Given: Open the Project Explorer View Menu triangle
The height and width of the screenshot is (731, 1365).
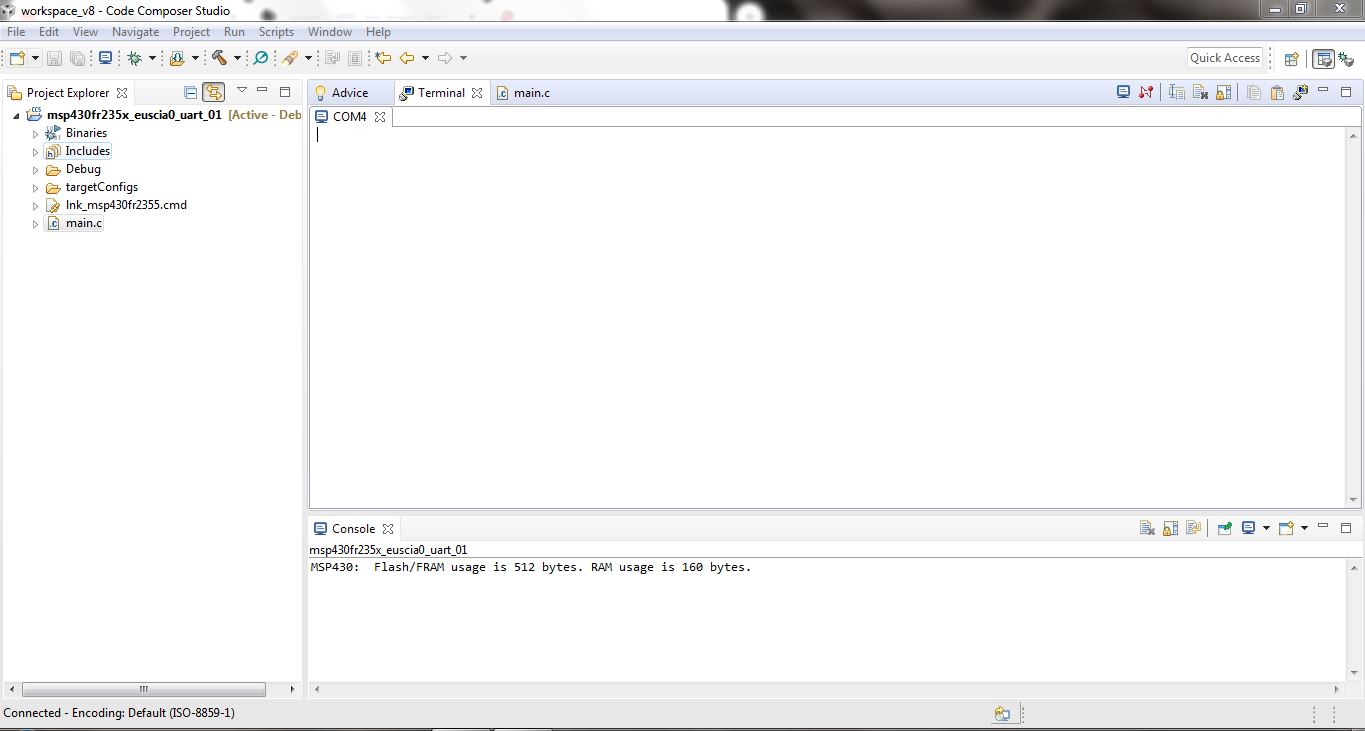Looking at the screenshot, I should pyautogui.click(x=241, y=91).
